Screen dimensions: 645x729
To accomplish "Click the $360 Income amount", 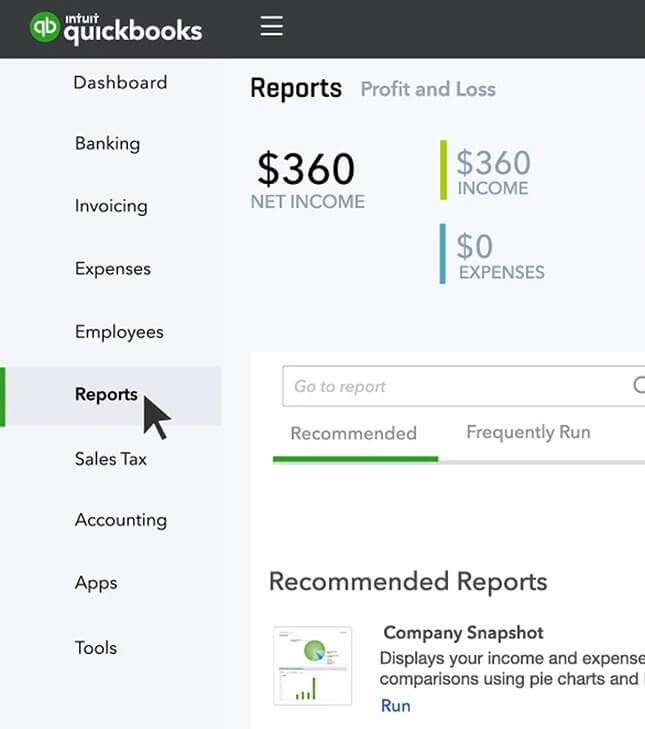I will (493, 163).
